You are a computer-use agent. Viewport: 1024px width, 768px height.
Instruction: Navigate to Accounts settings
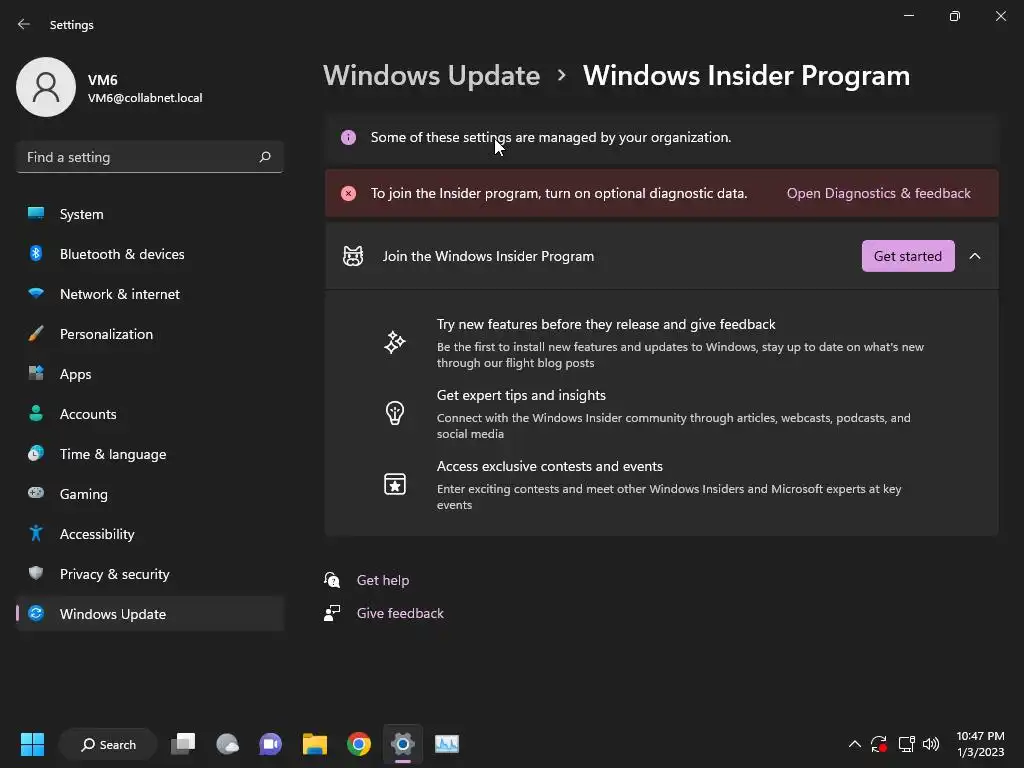[x=150, y=414]
